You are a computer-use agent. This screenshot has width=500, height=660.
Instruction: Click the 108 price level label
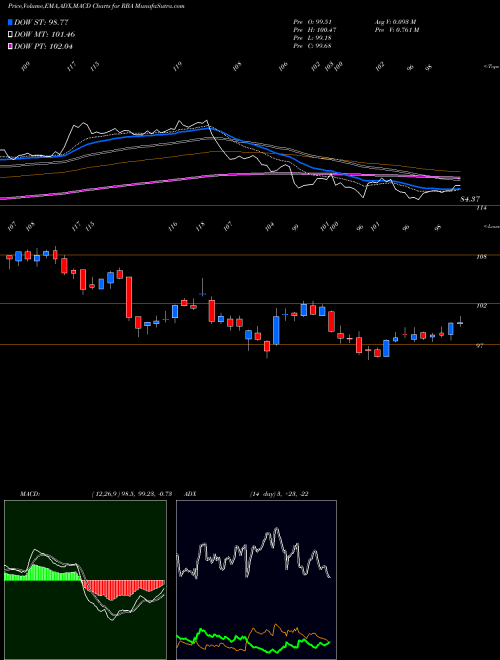481,257
